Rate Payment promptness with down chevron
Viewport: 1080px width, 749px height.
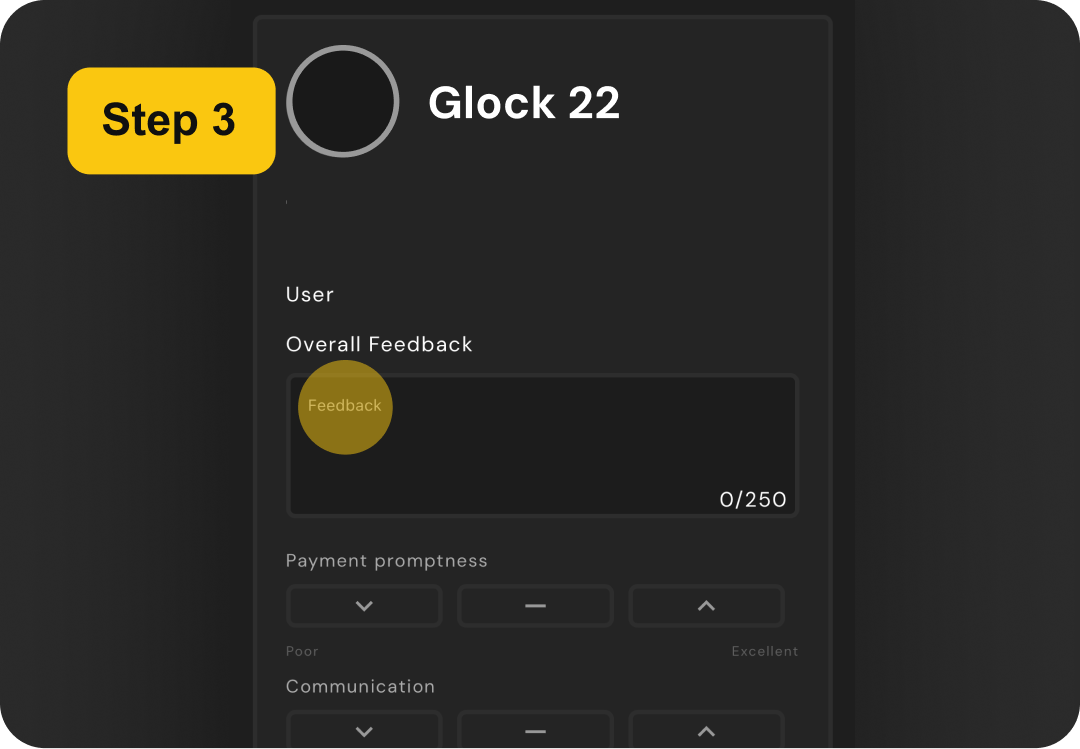[x=364, y=606]
